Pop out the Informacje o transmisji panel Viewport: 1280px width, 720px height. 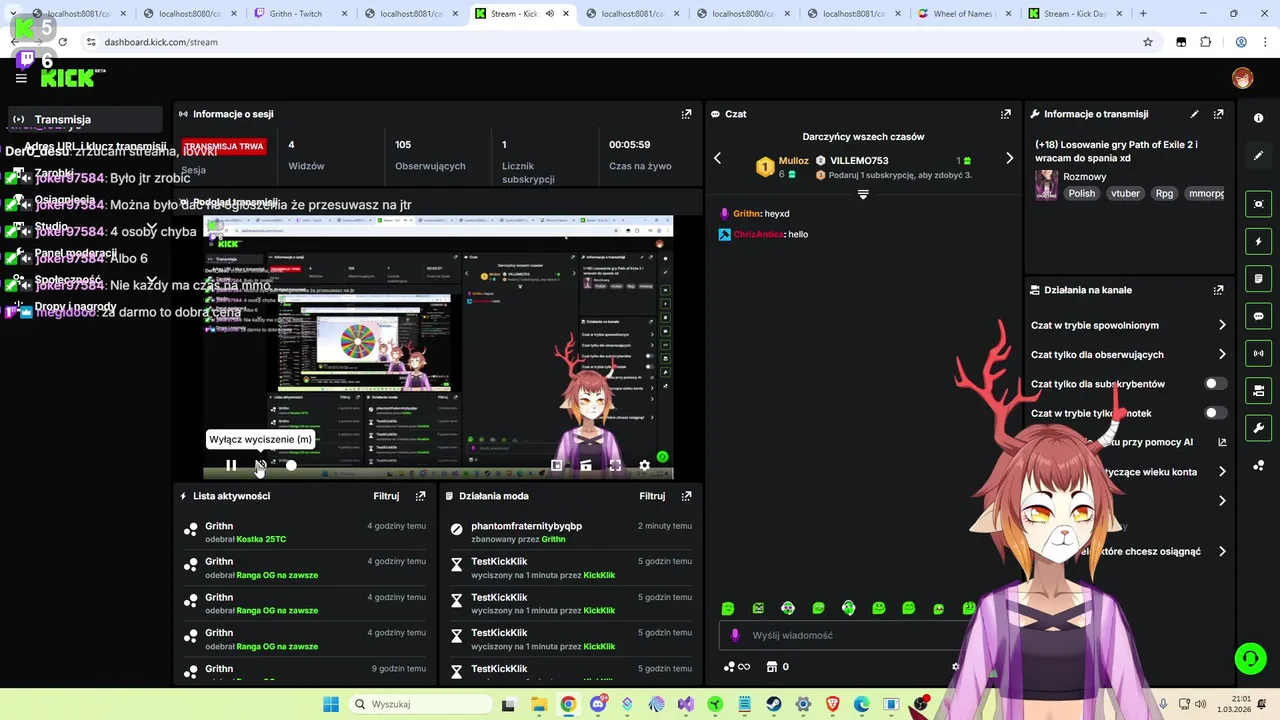1218,114
